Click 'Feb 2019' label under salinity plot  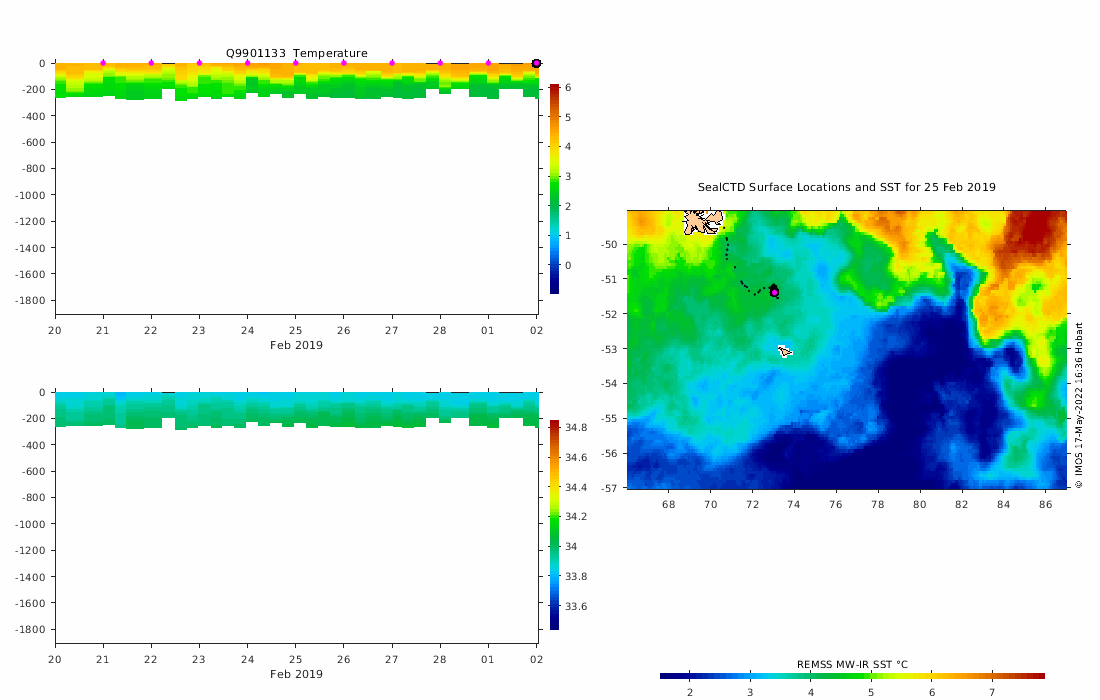coord(296,674)
